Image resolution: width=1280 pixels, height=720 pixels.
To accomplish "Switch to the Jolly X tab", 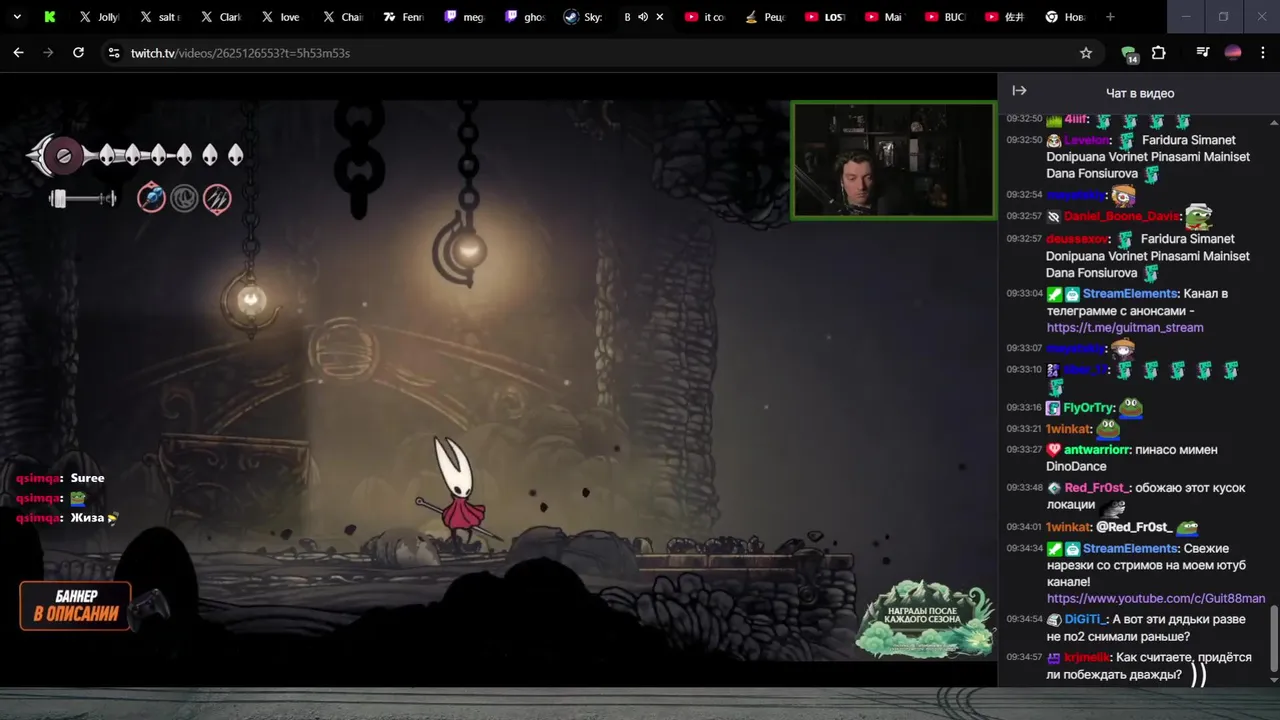I will point(99,17).
